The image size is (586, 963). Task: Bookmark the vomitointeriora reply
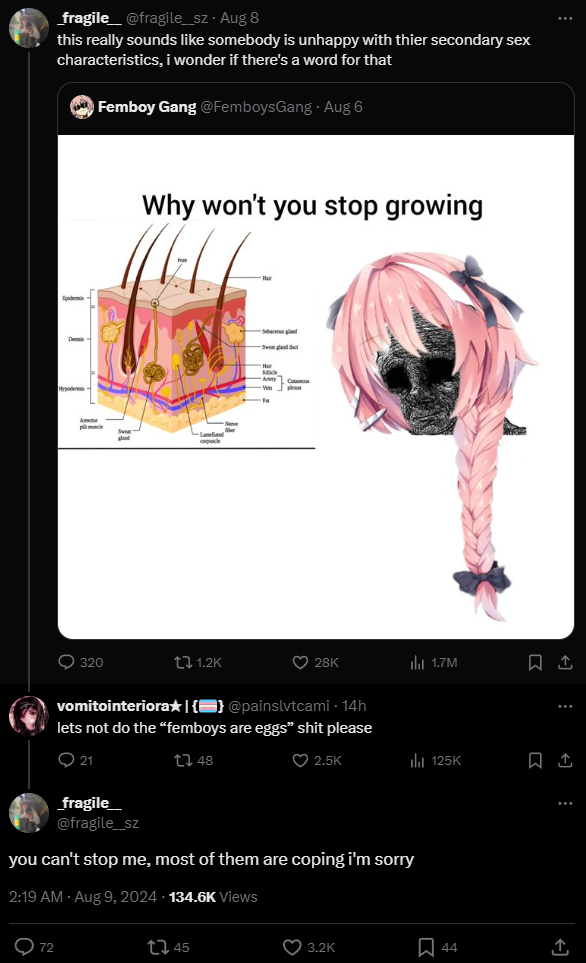535,760
